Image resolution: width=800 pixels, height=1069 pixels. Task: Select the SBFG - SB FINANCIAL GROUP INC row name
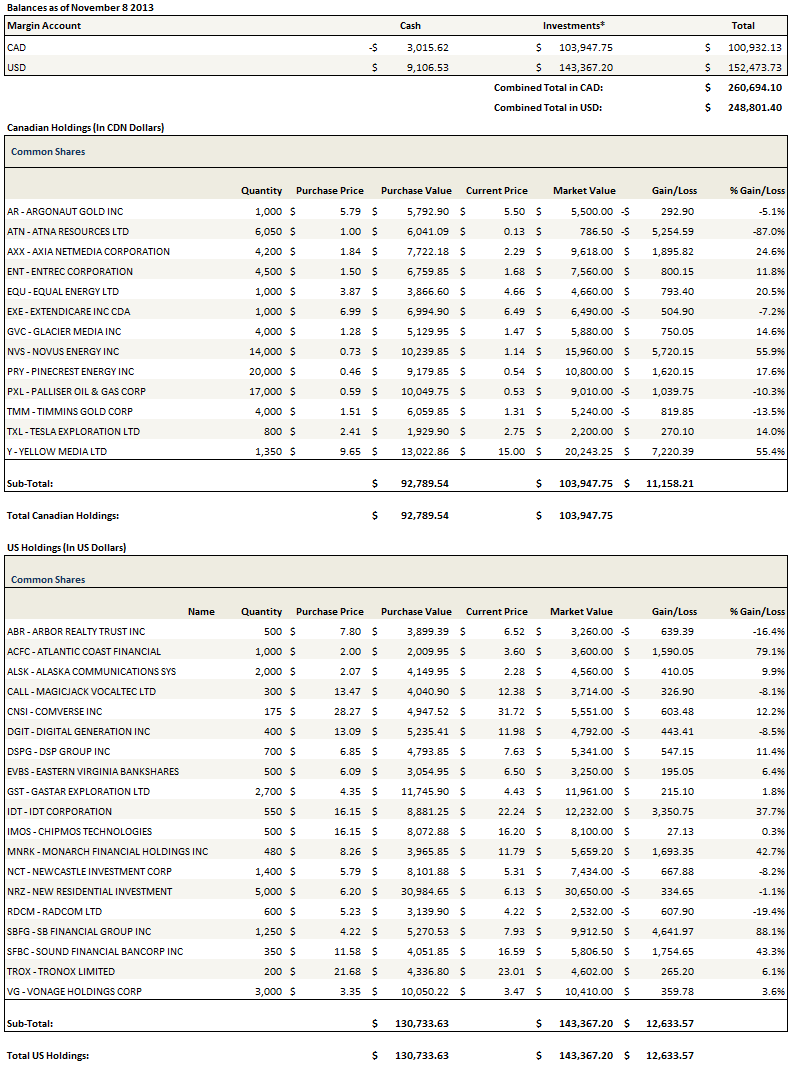[x=79, y=931]
